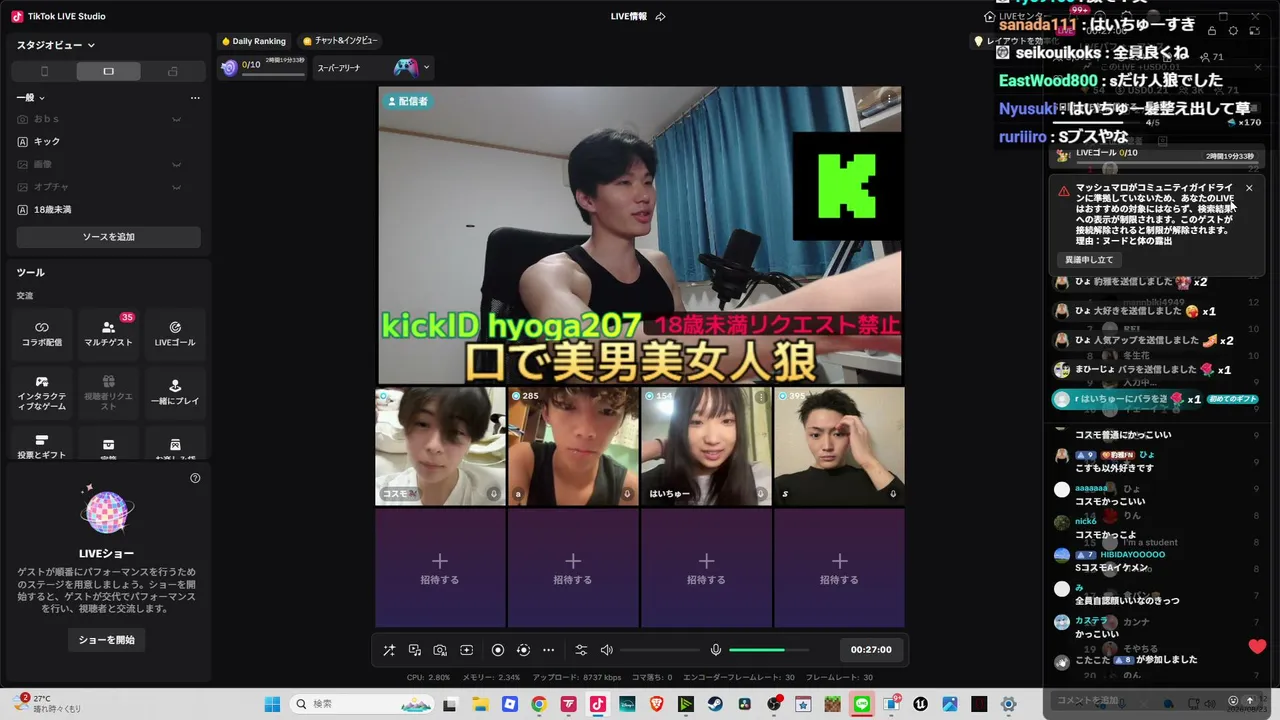Open the チャット&インタビュー tab
The image size is (1280, 720).
[340, 41]
